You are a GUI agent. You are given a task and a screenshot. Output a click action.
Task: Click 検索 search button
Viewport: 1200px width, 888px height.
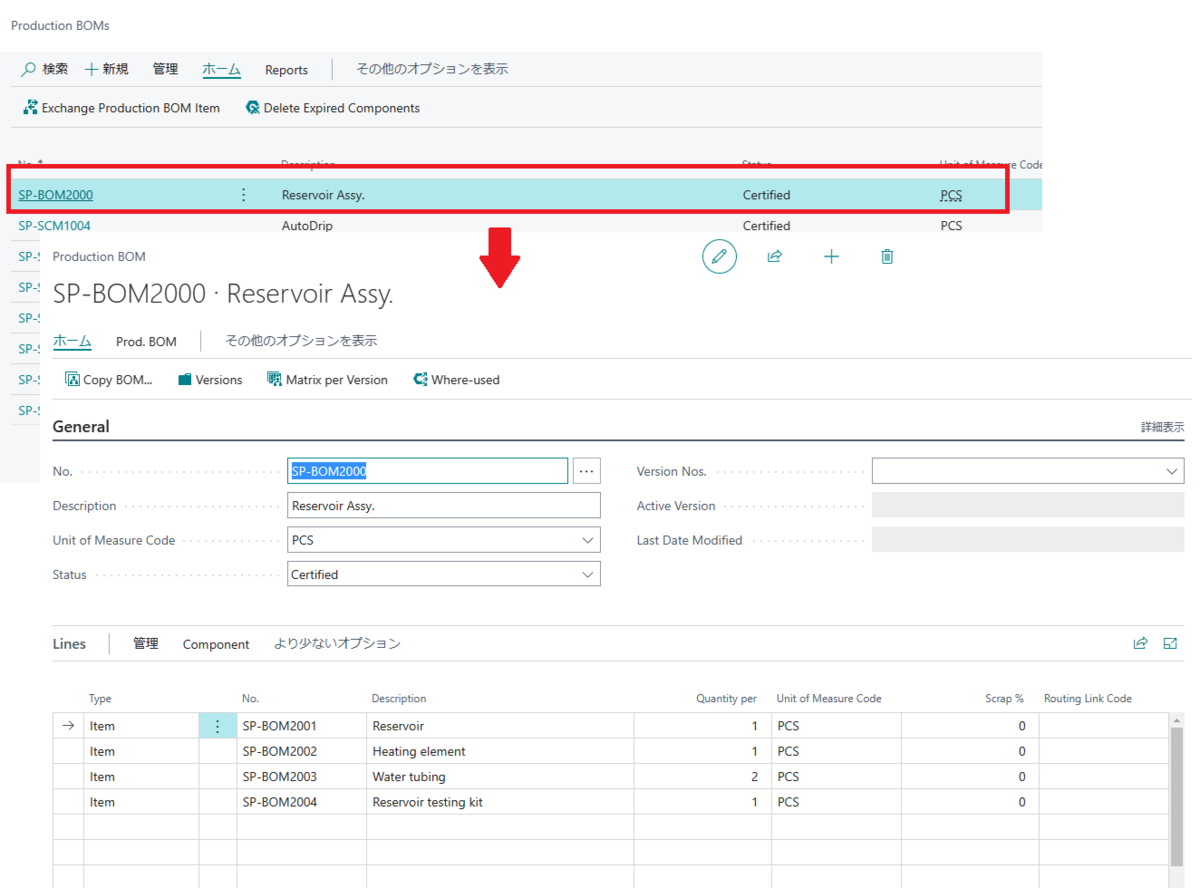point(45,69)
